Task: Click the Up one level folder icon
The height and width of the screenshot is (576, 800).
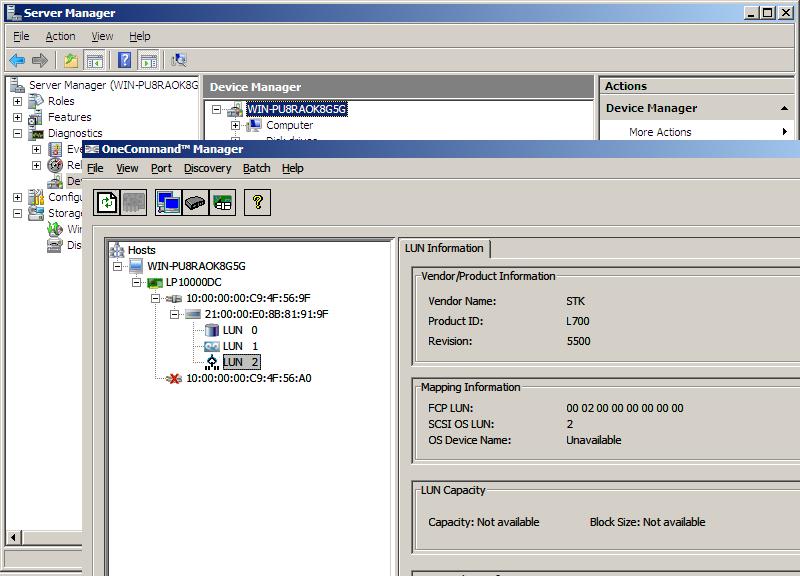Action: 71,60
